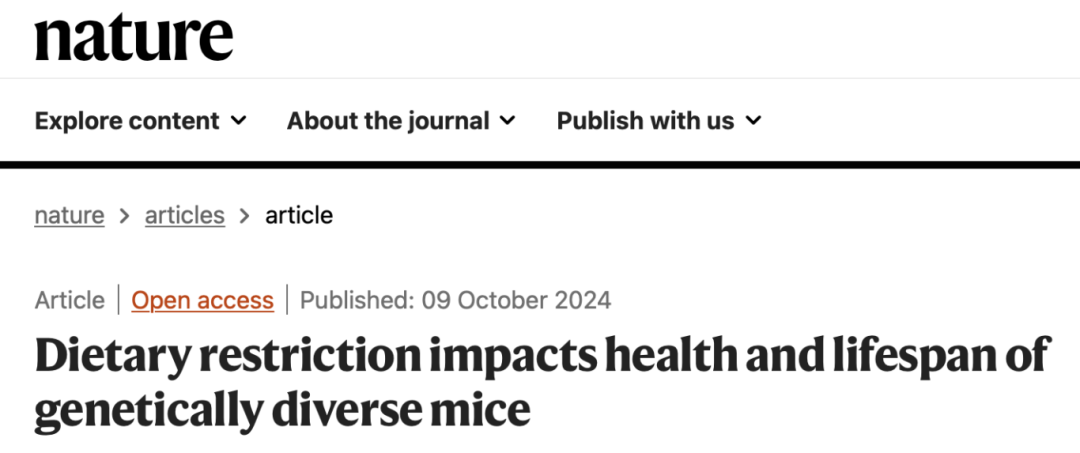The width and height of the screenshot is (1080, 453).
Task: Click the genetically diverse mice title line
Action: (x=282, y=411)
